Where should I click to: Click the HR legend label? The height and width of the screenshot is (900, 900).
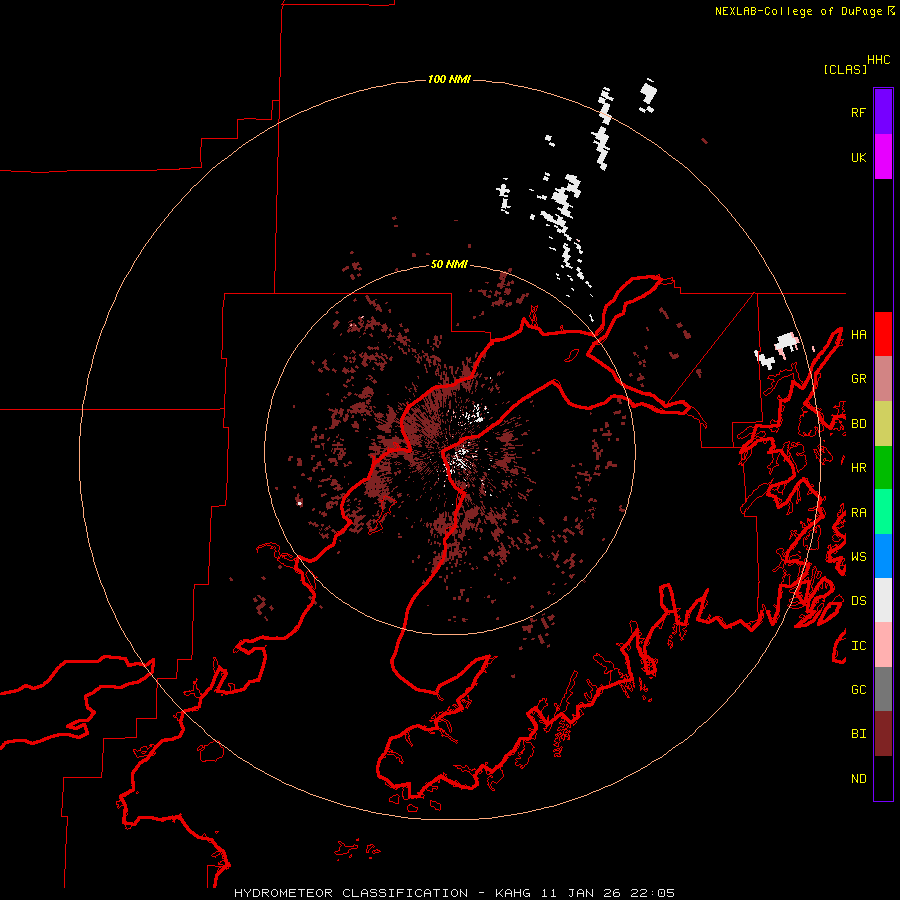pos(858,468)
